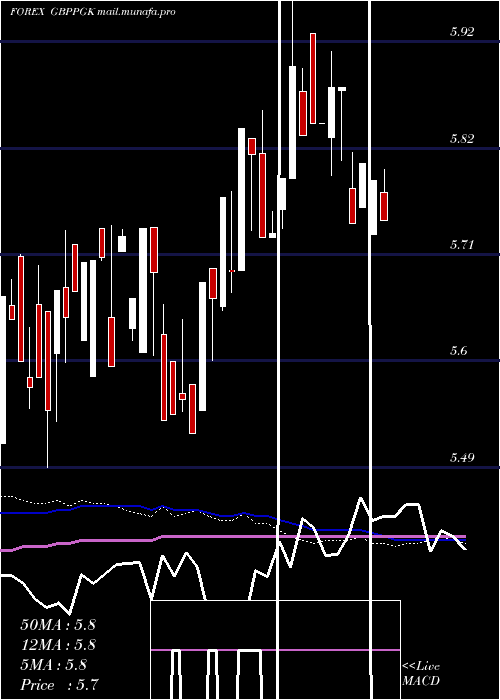Click the 5.82 price axis label
The width and height of the screenshot is (500, 700).
tap(462, 138)
